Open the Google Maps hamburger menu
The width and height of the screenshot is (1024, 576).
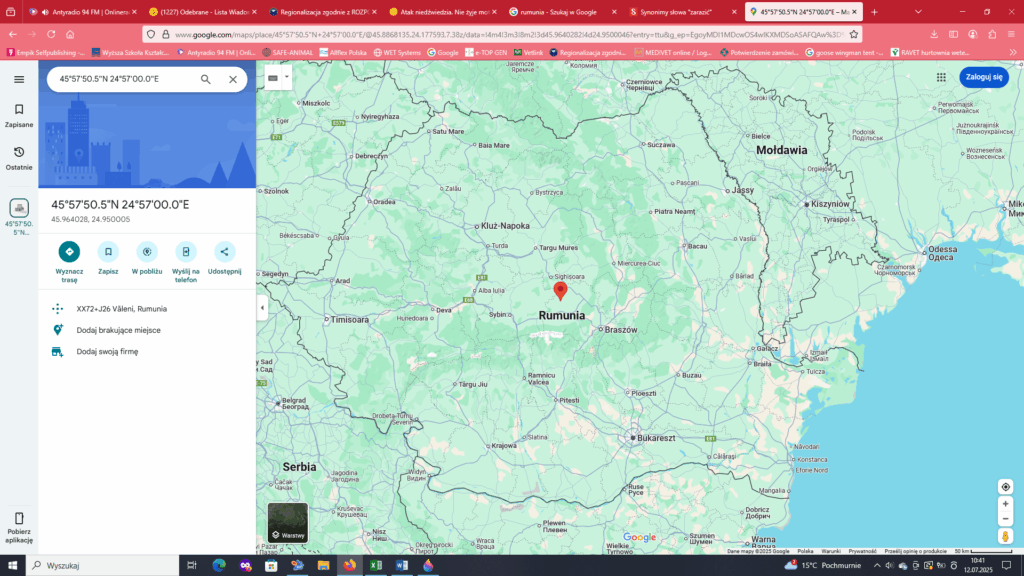(x=19, y=79)
